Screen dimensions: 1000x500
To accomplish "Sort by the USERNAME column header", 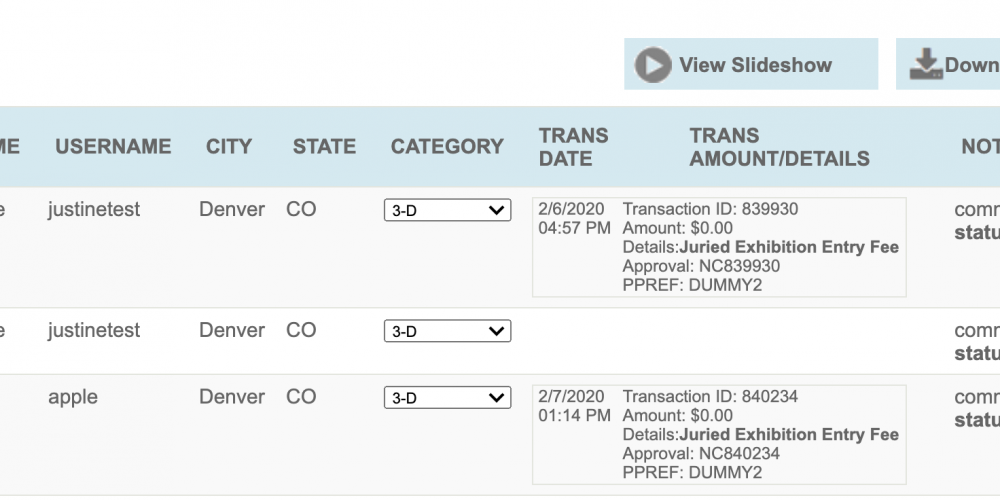I will (113, 147).
